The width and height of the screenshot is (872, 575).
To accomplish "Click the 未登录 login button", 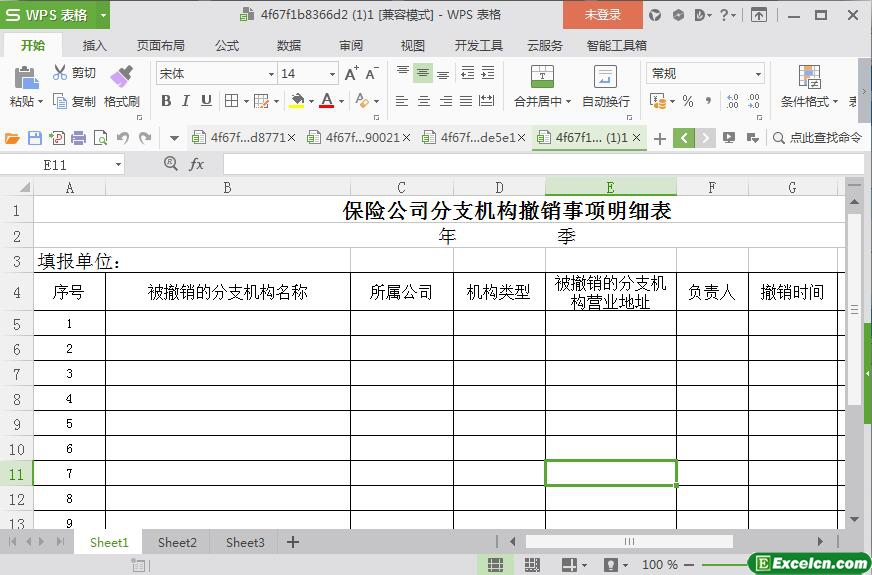I will tap(602, 15).
